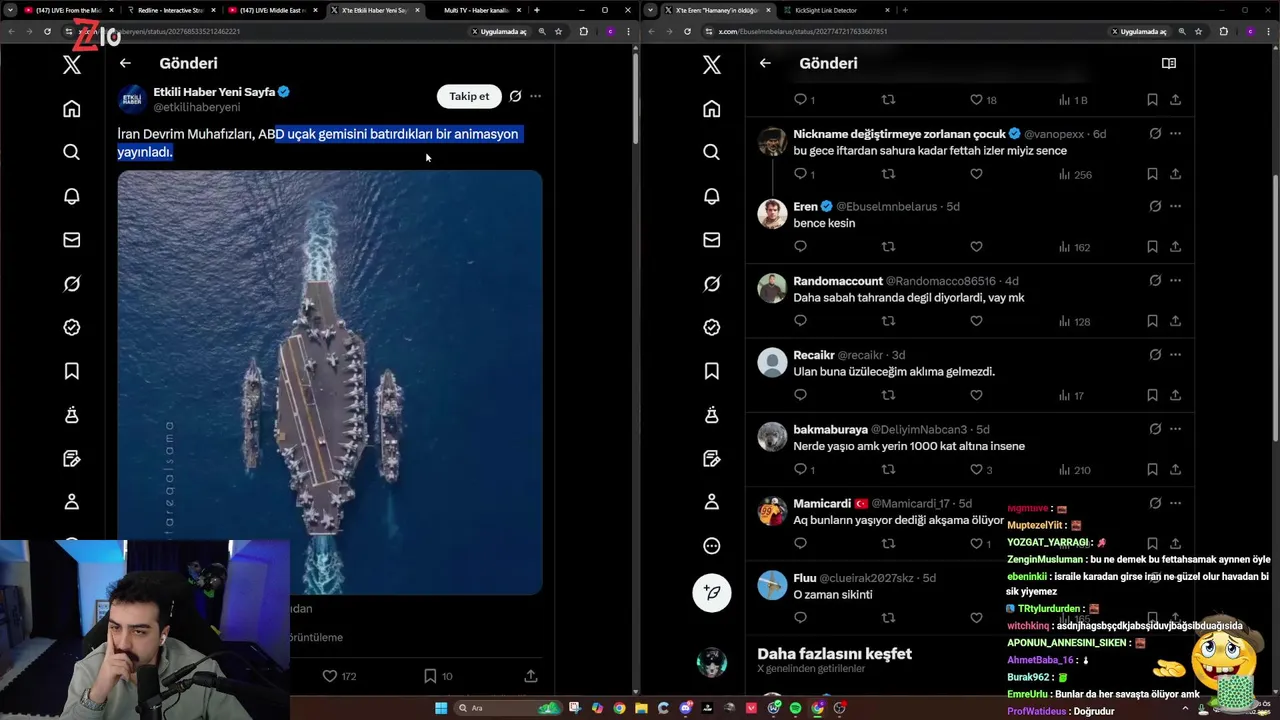
Task: Switch to '(147) LIVE: Middle East' tab
Action: click(273, 10)
